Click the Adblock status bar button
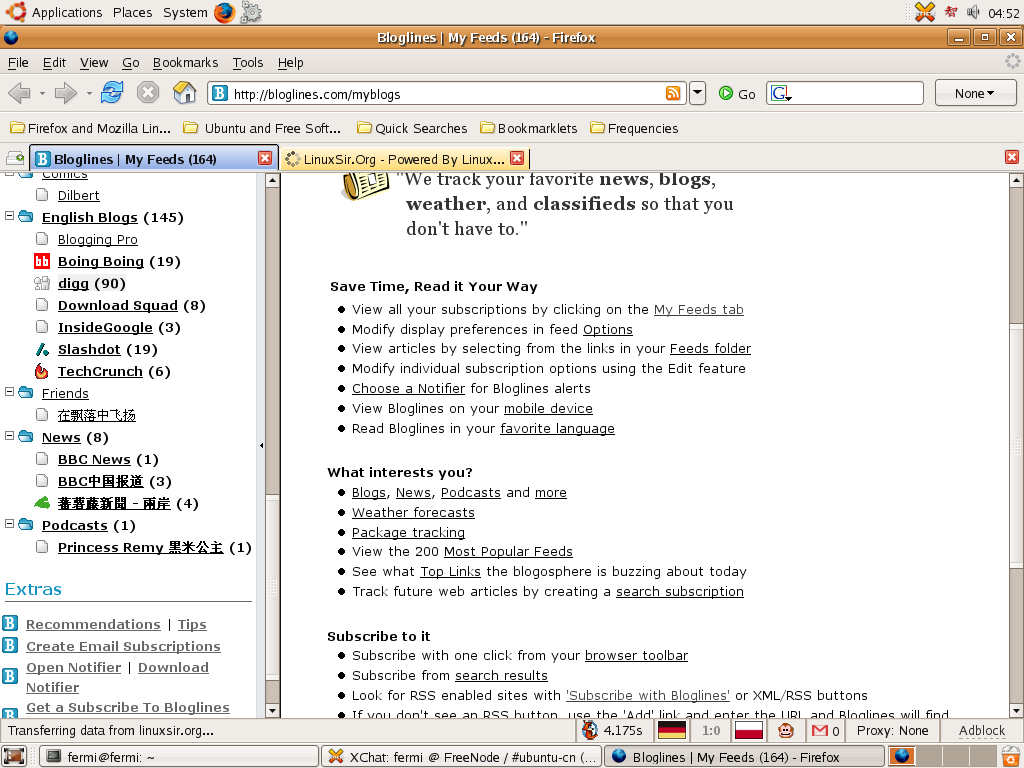 (982, 730)
